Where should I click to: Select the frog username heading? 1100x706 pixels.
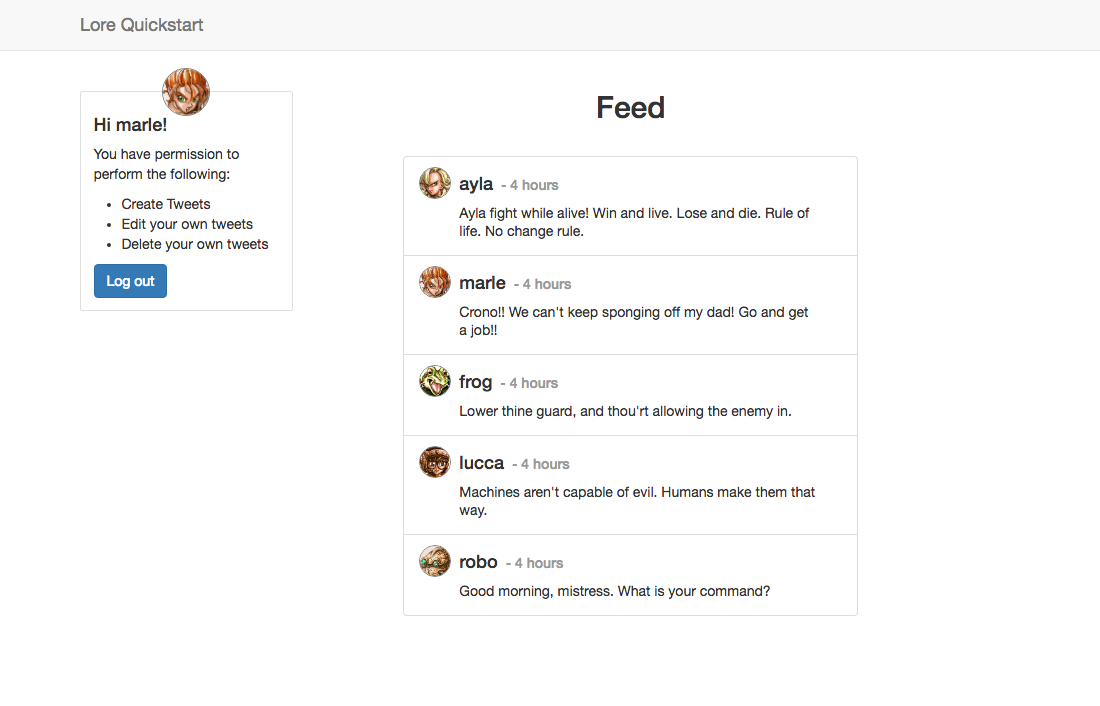click(x=475, y=382)
